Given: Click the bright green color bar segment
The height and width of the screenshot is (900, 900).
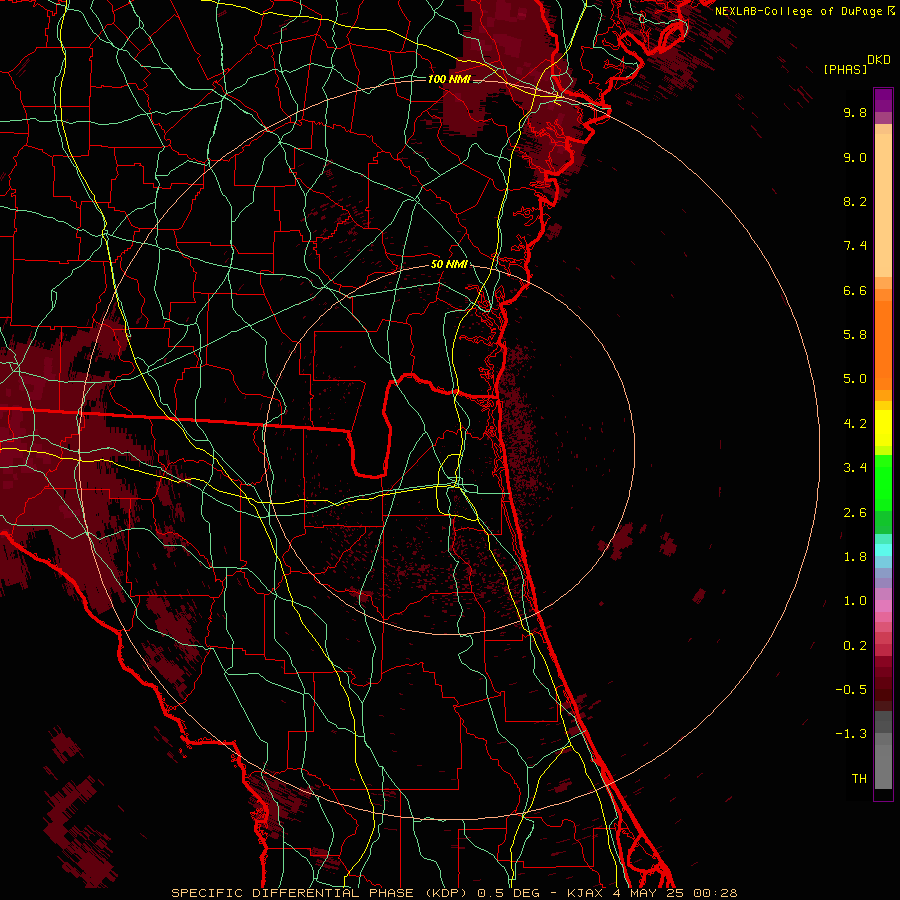Looking at the screenshot, I should [x=883, y=483].
